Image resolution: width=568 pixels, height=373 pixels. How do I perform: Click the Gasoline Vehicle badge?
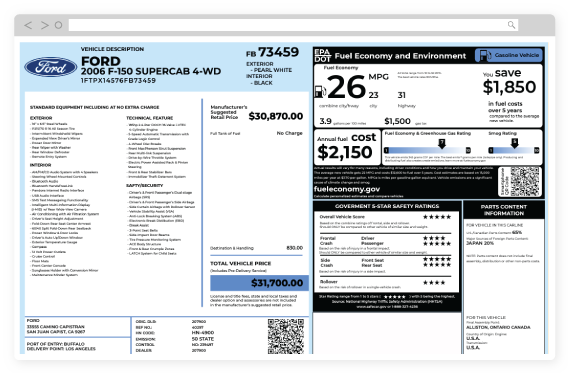click(x=509, y=55)
